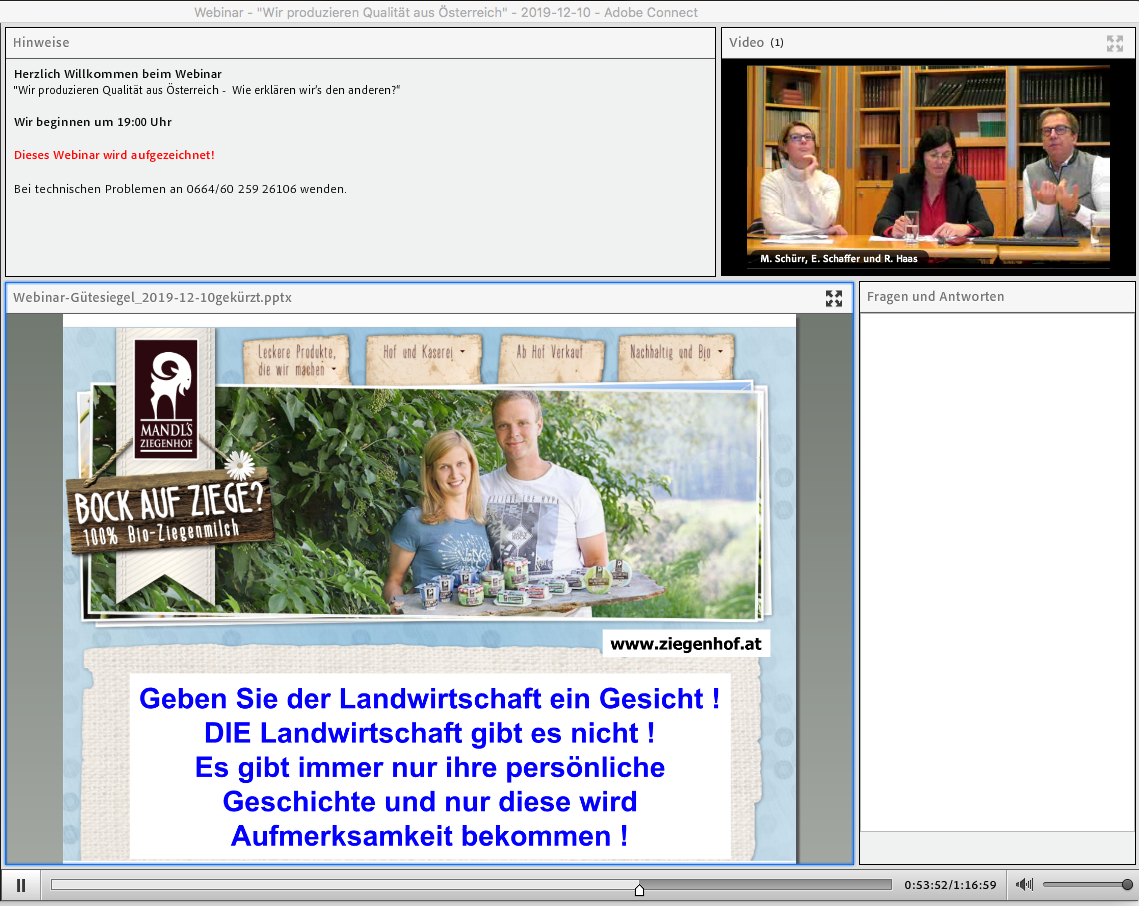Viewport: 1139px width, 906px height.
Task: Click the 'Hinweise' pod title
Action: point(41,43)
